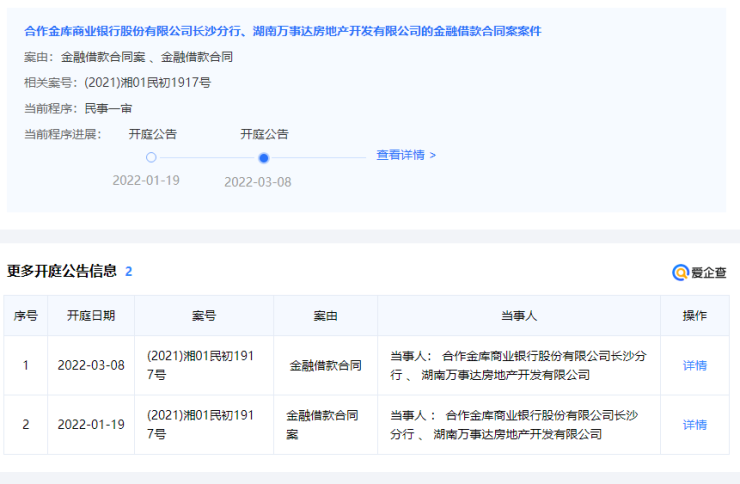Screen dimensions: 740x484
Task: Click serial number 2 in the table
Action: click(25, 425)
